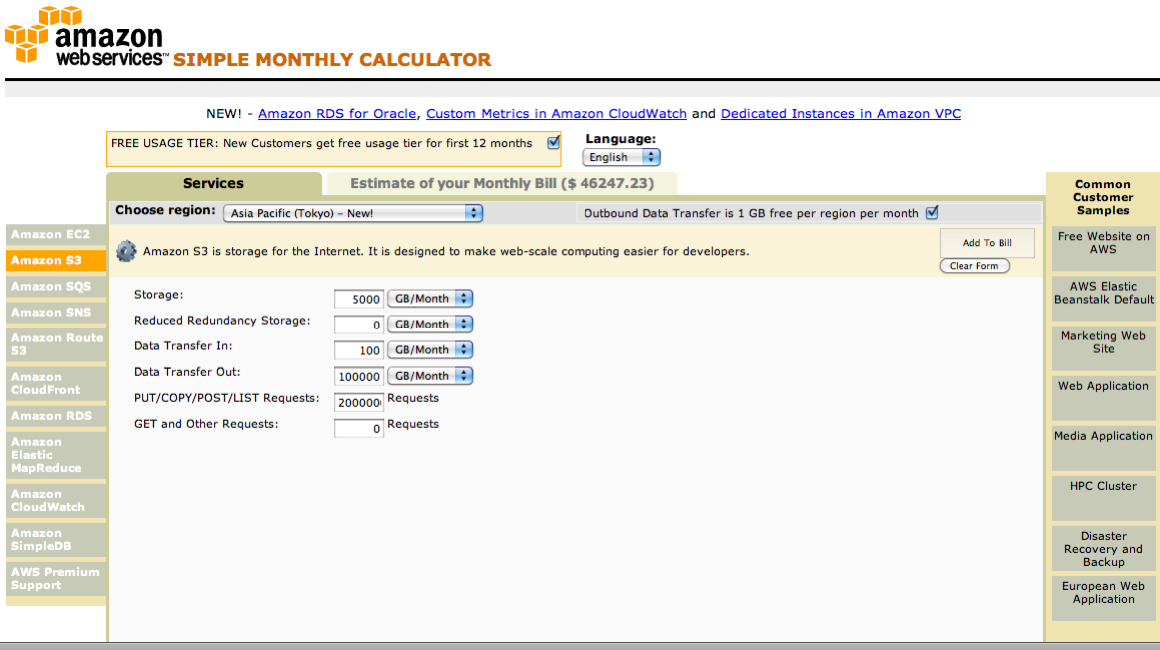Select Amazon SNS in the sidebar
The height and width of the screenshot is (650, 1160).
point(55,313)
